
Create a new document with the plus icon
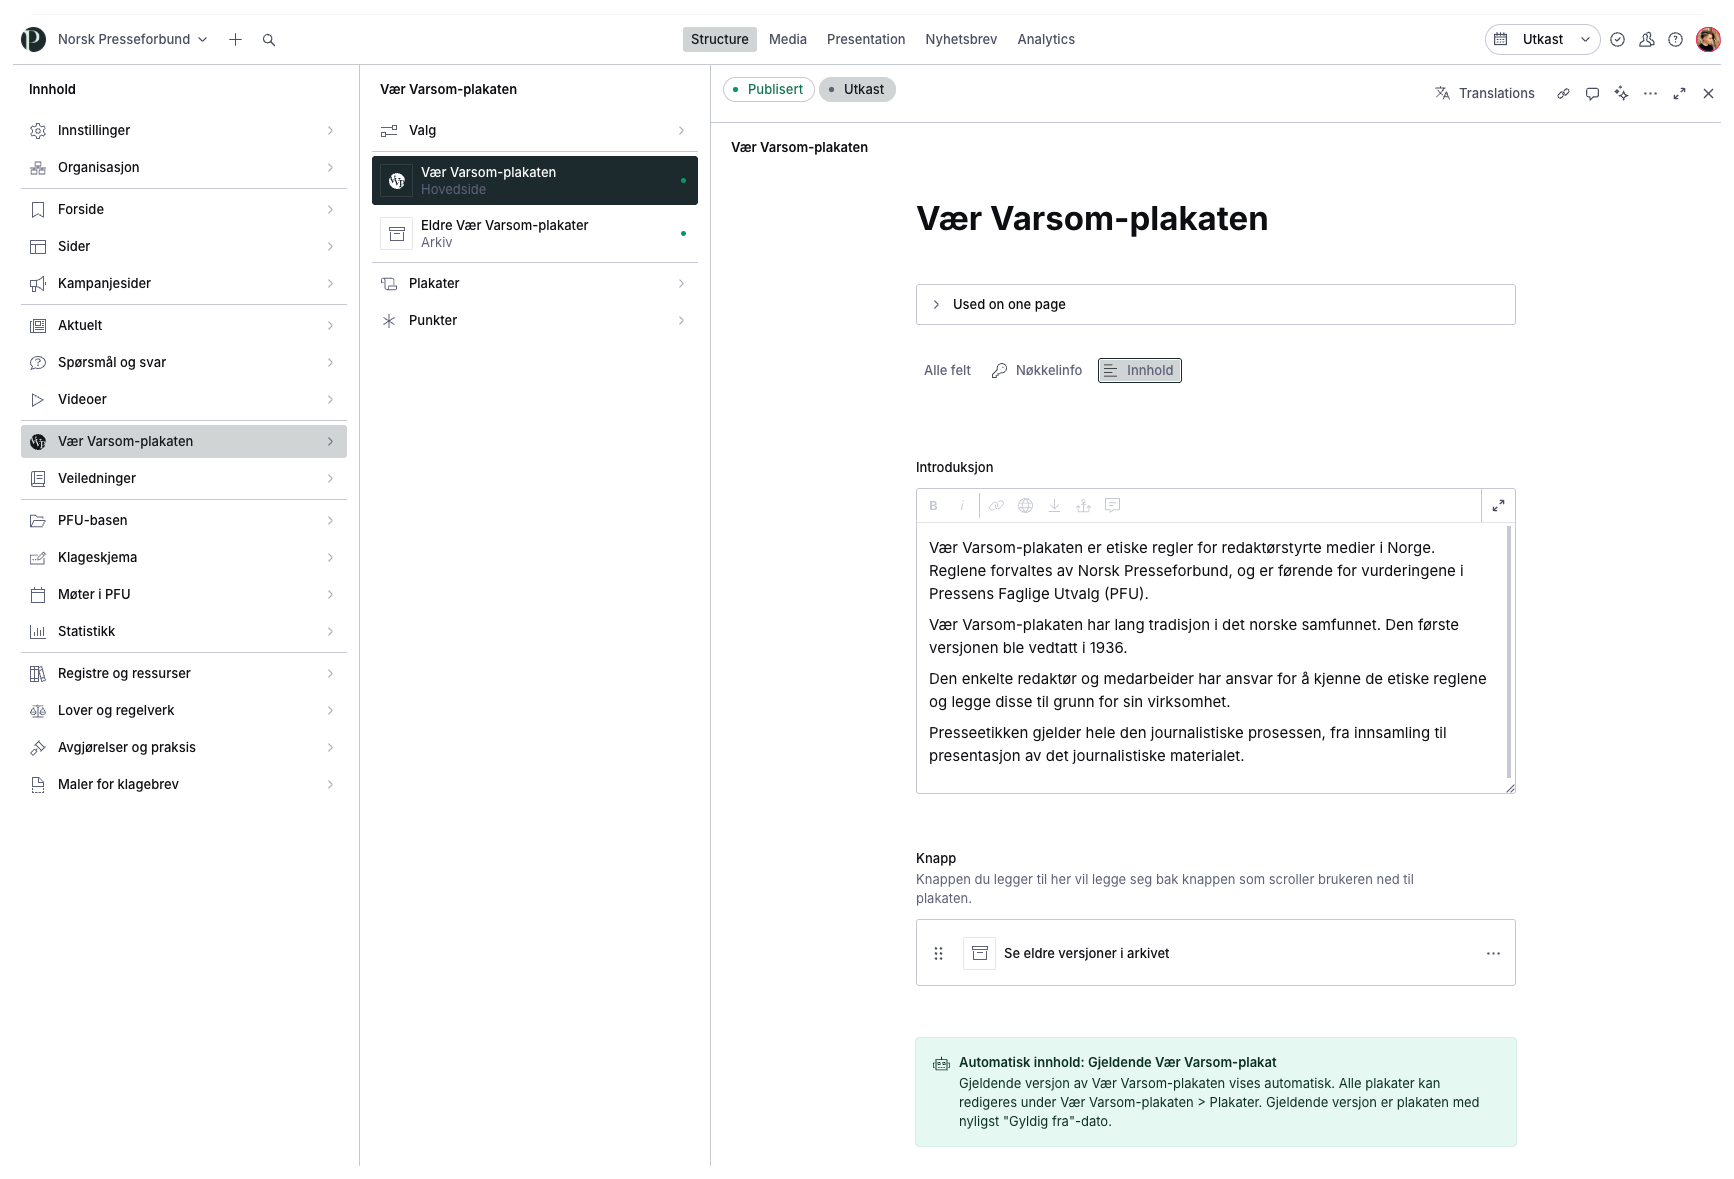[x=235, y=40]
